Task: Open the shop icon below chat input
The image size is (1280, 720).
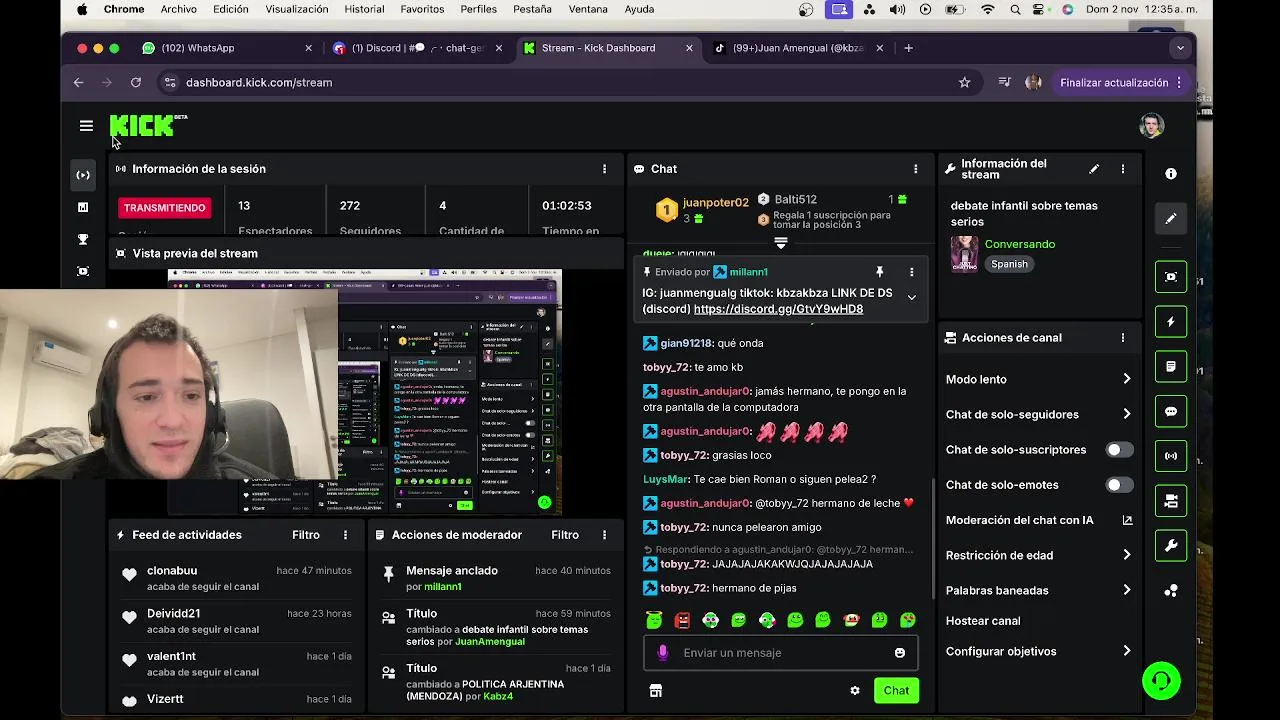Action: pyautogui.click(x=656, y=691)
